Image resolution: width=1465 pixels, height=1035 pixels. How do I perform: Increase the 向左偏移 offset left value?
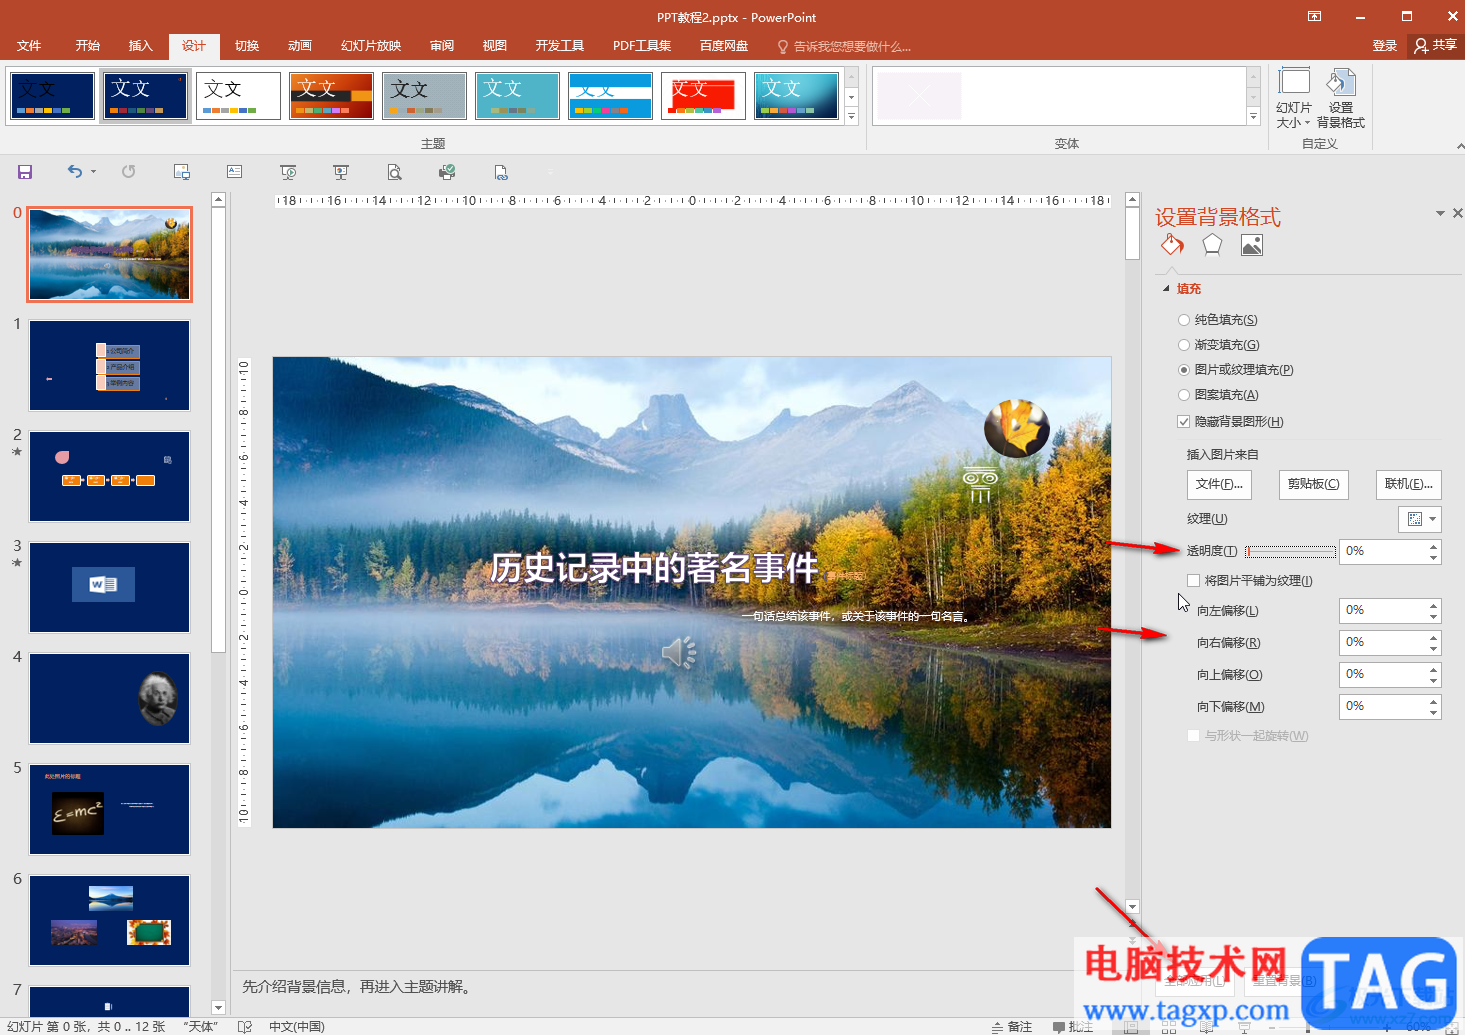tap(1434, 605)
